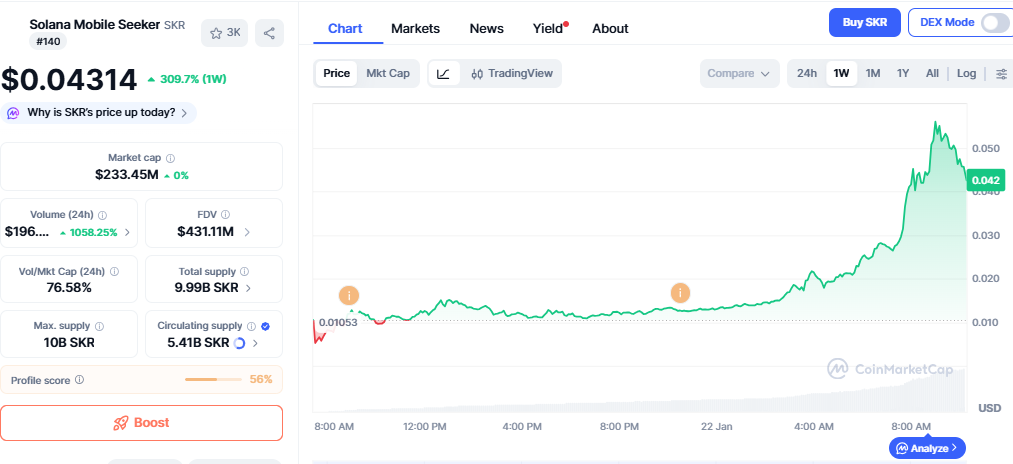Add SKR to watchlist with star button
The height and width of the screenshot is (464, 1013).
pos(225,33)
